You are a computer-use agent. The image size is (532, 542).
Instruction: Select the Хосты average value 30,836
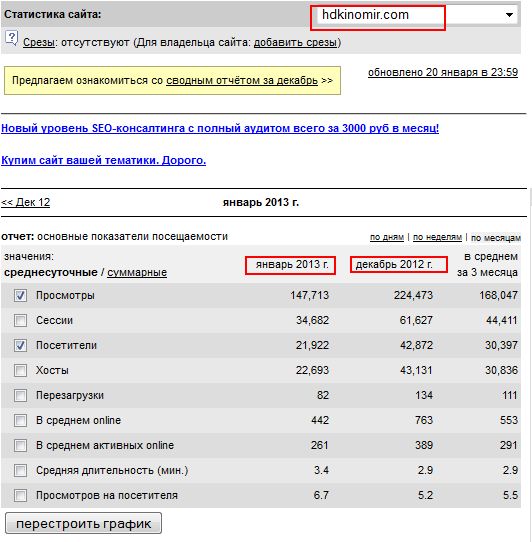pos(501,370)
